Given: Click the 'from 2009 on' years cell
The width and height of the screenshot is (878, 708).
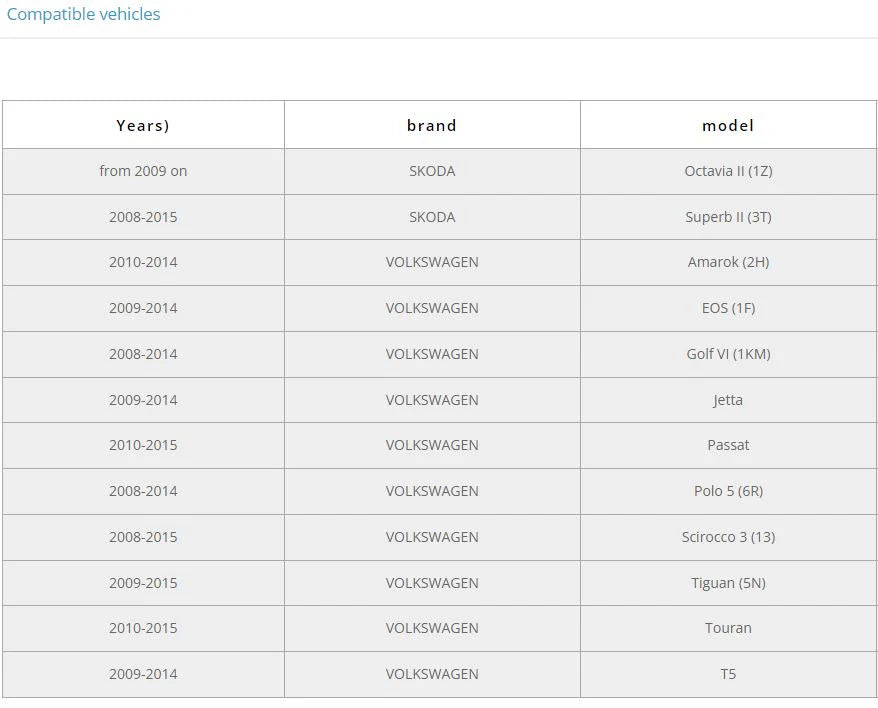Looking at the screenshot, I should click(x=143, y=171).
